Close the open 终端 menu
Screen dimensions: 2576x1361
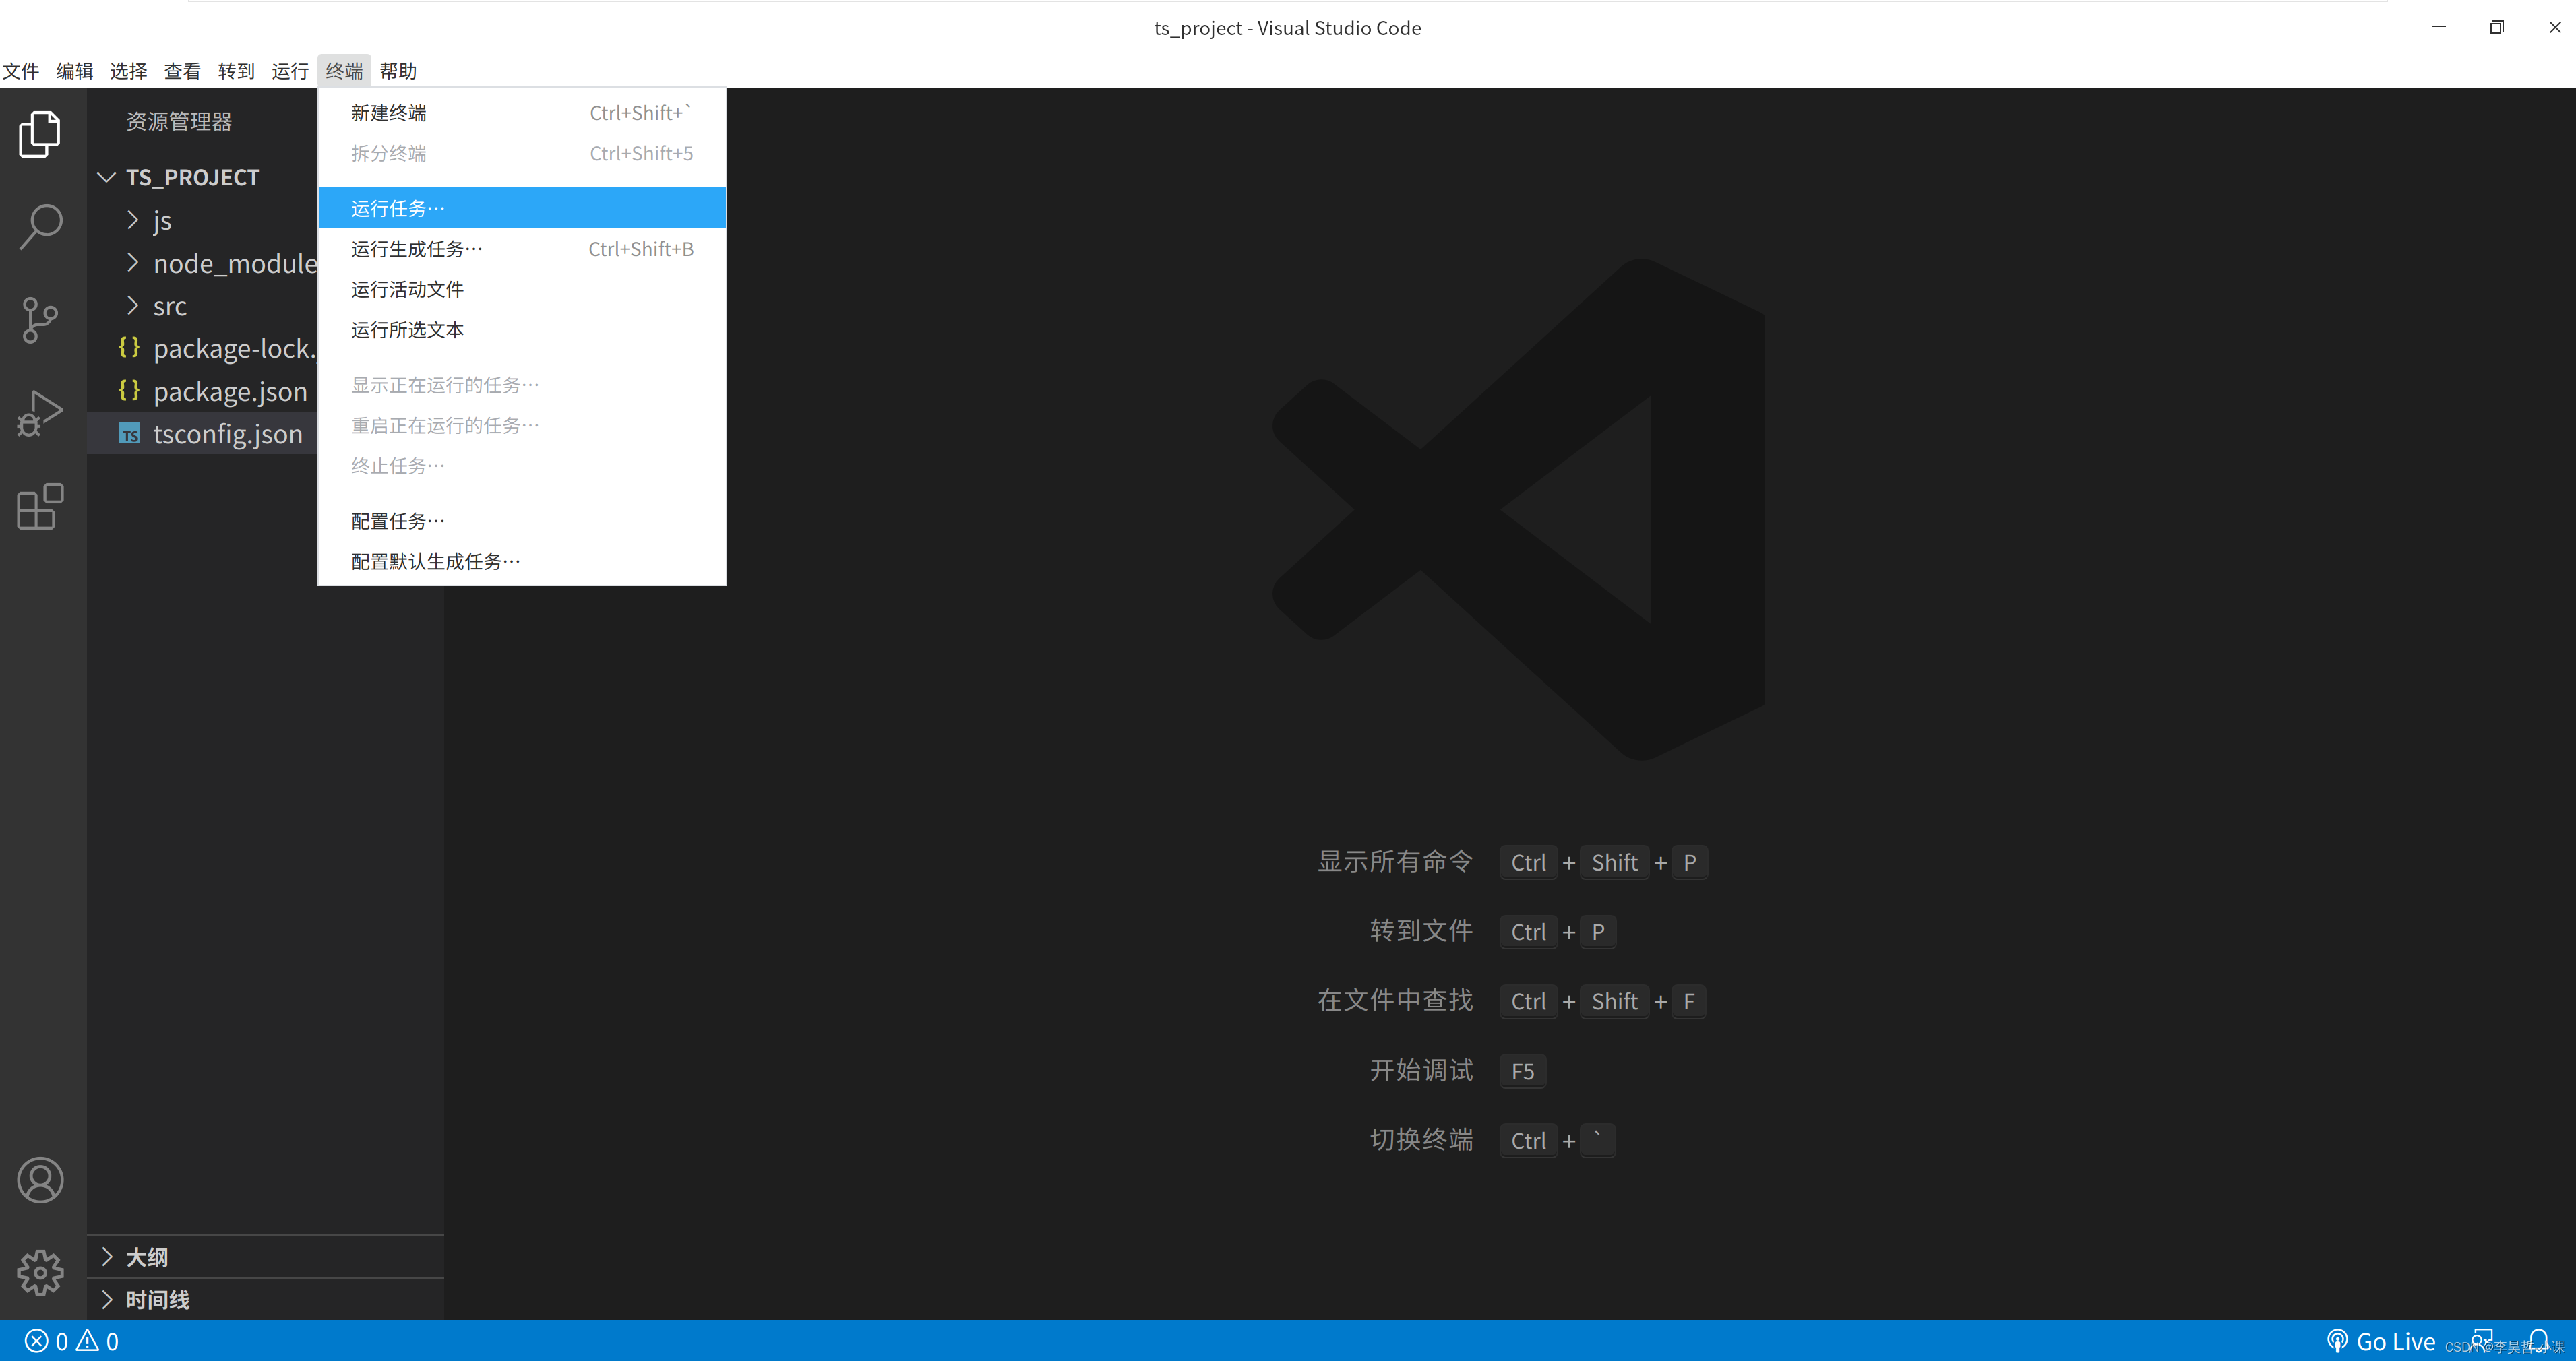point(345,71)
